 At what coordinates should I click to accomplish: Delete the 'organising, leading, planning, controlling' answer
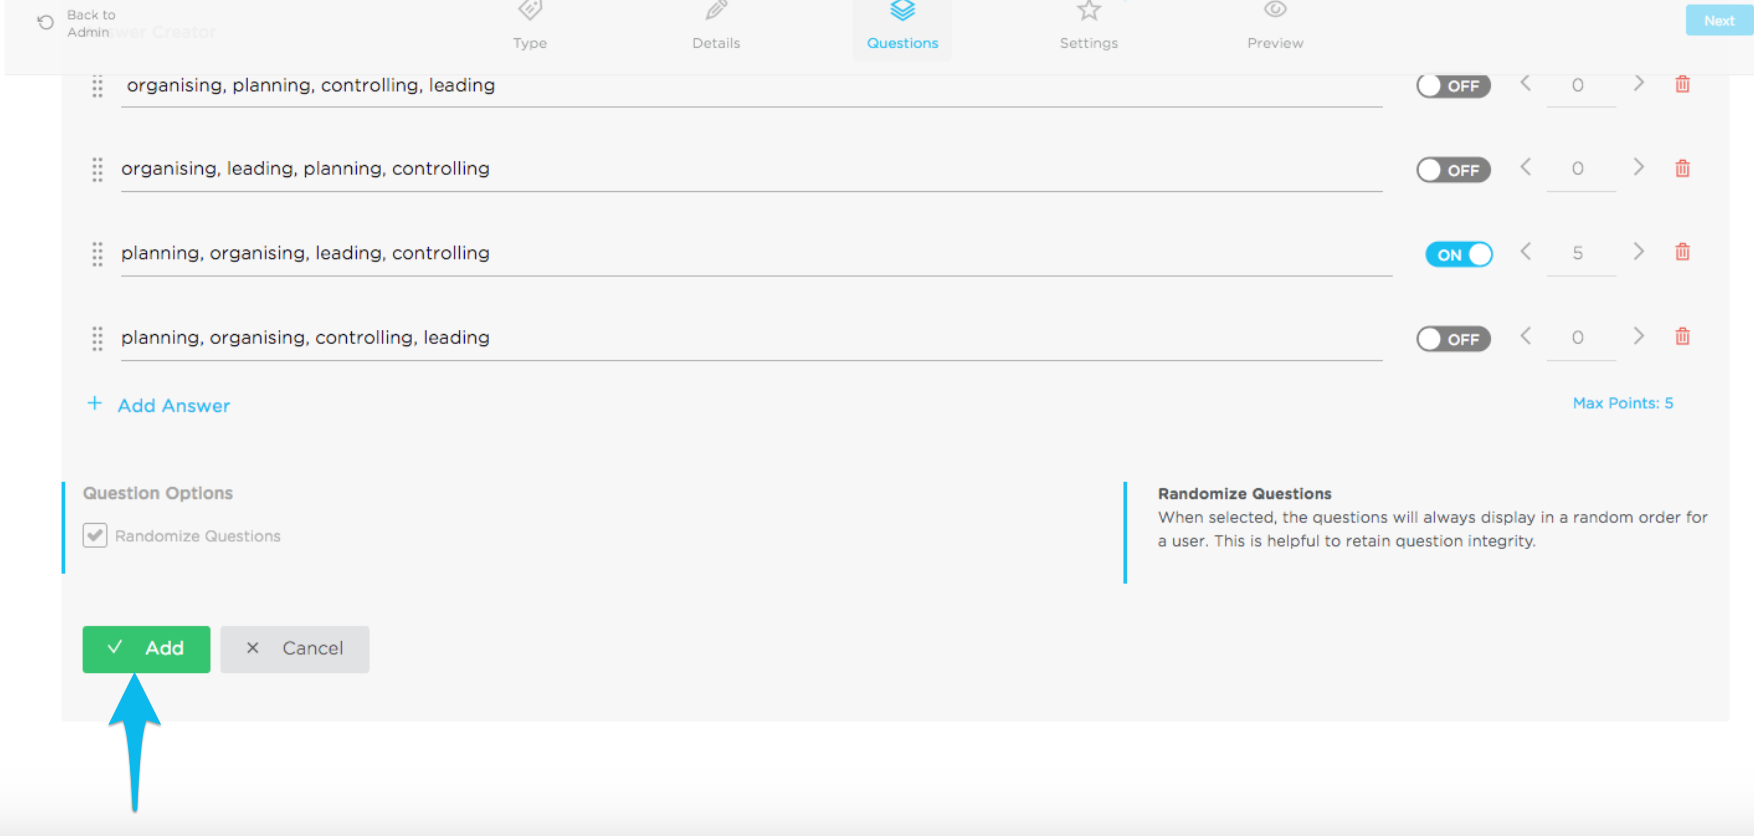(x=1682, y=168)
